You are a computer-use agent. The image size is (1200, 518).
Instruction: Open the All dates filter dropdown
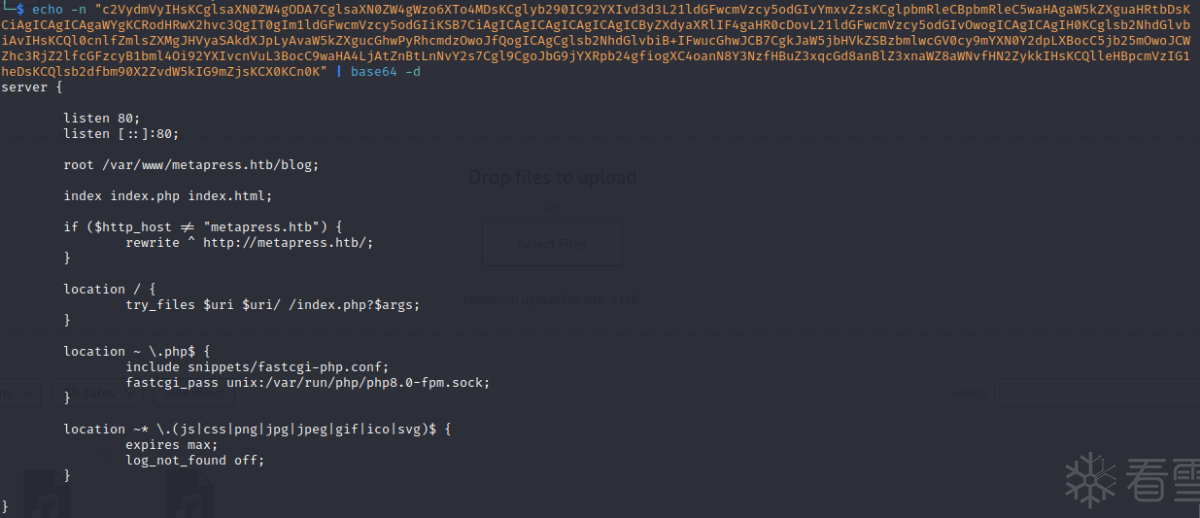[97, 394]
